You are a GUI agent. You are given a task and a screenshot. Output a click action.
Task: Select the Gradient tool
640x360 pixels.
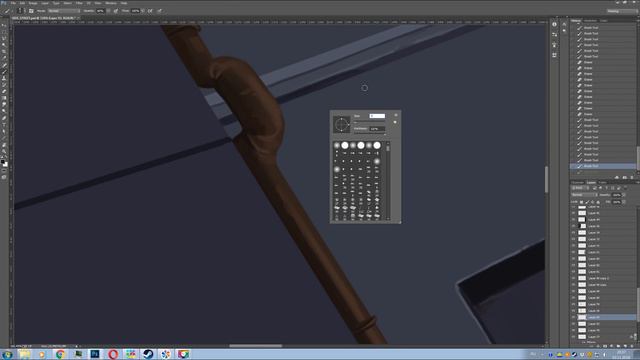[x=4, y=97]
